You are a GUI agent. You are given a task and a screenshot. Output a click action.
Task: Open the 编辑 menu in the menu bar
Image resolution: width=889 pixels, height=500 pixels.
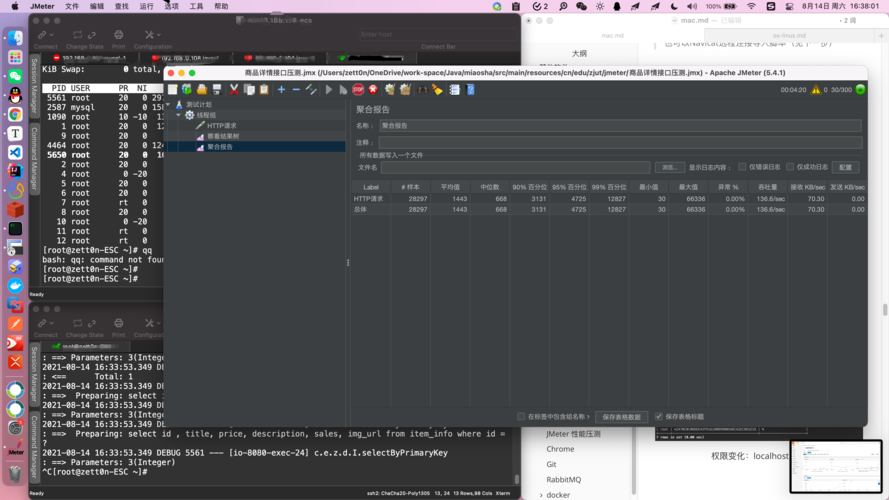97,6
